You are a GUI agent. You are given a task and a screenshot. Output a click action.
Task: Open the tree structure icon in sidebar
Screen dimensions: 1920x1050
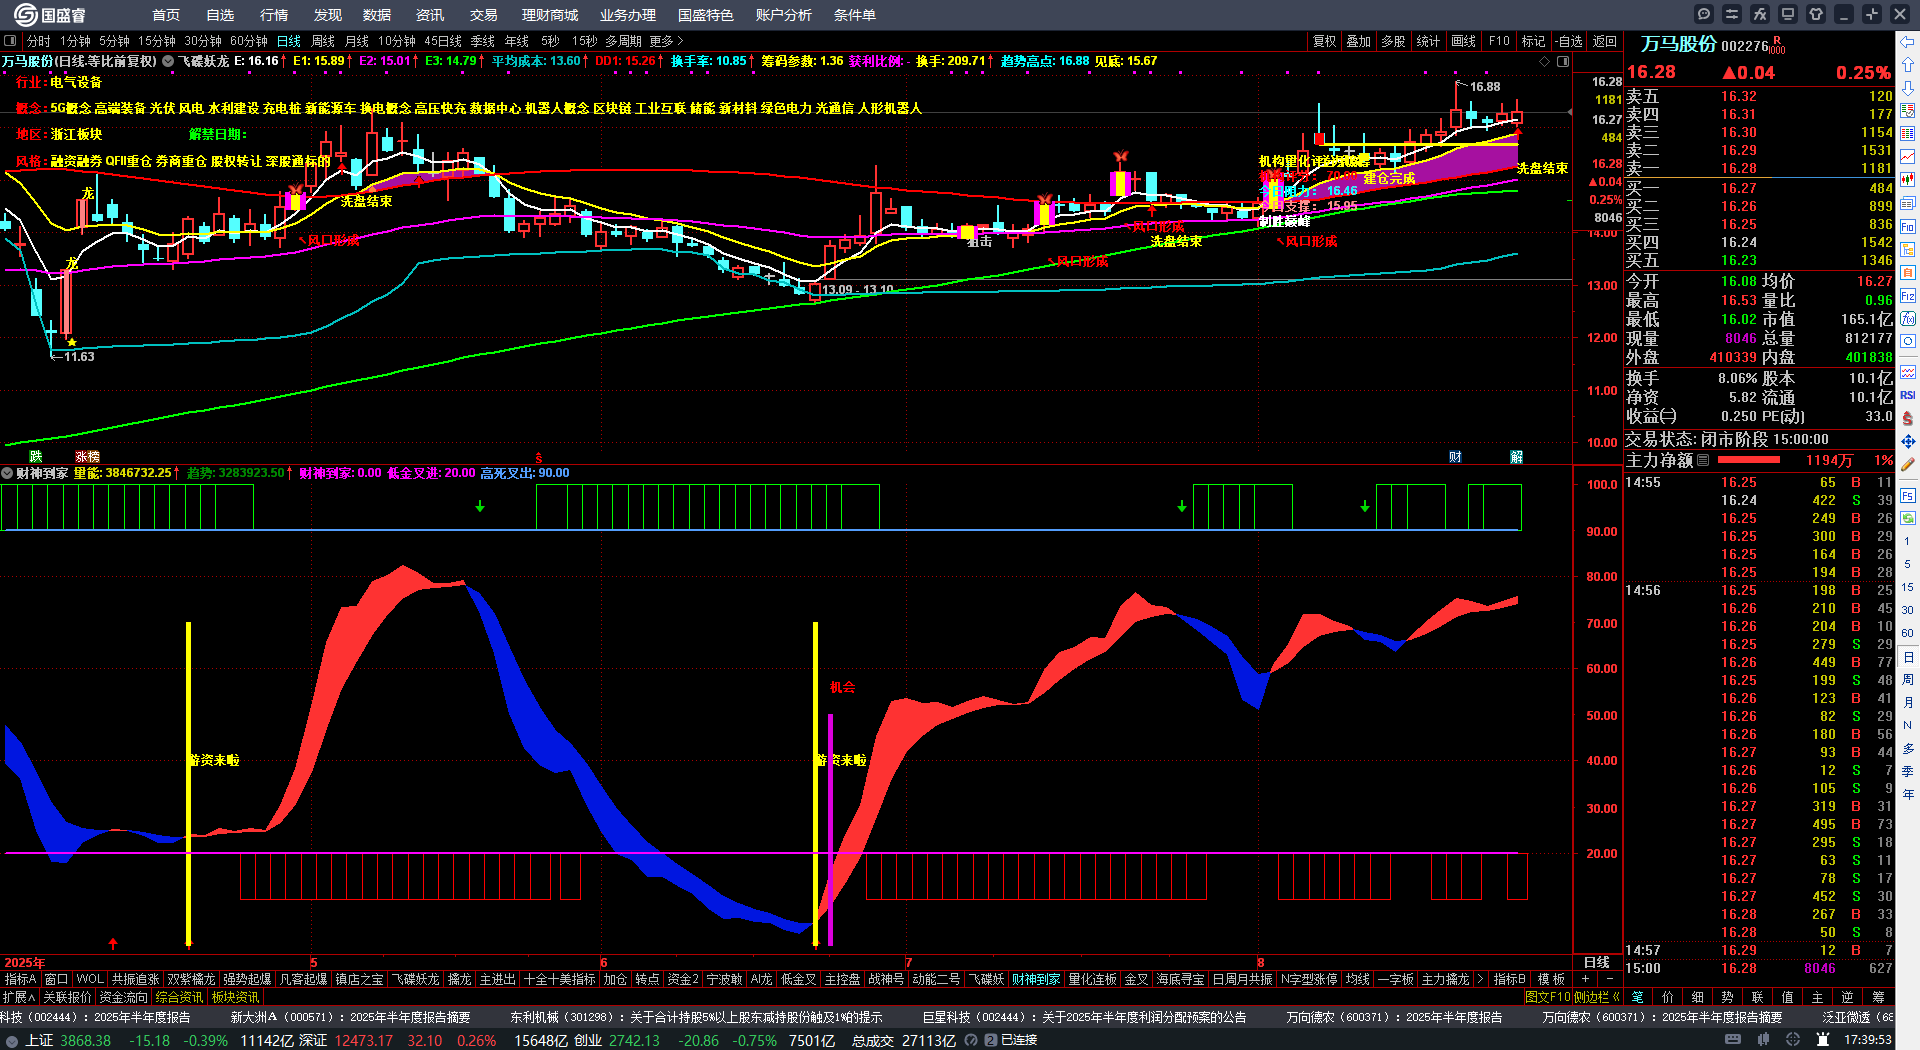click(1908, 250)
